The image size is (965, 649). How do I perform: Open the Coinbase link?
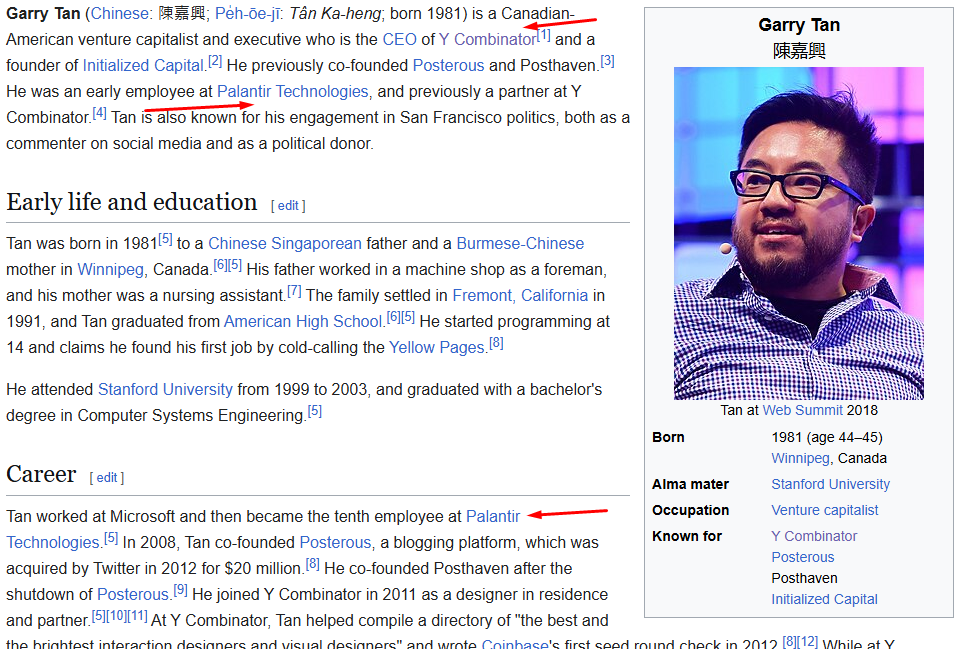(x=515, y=643)
